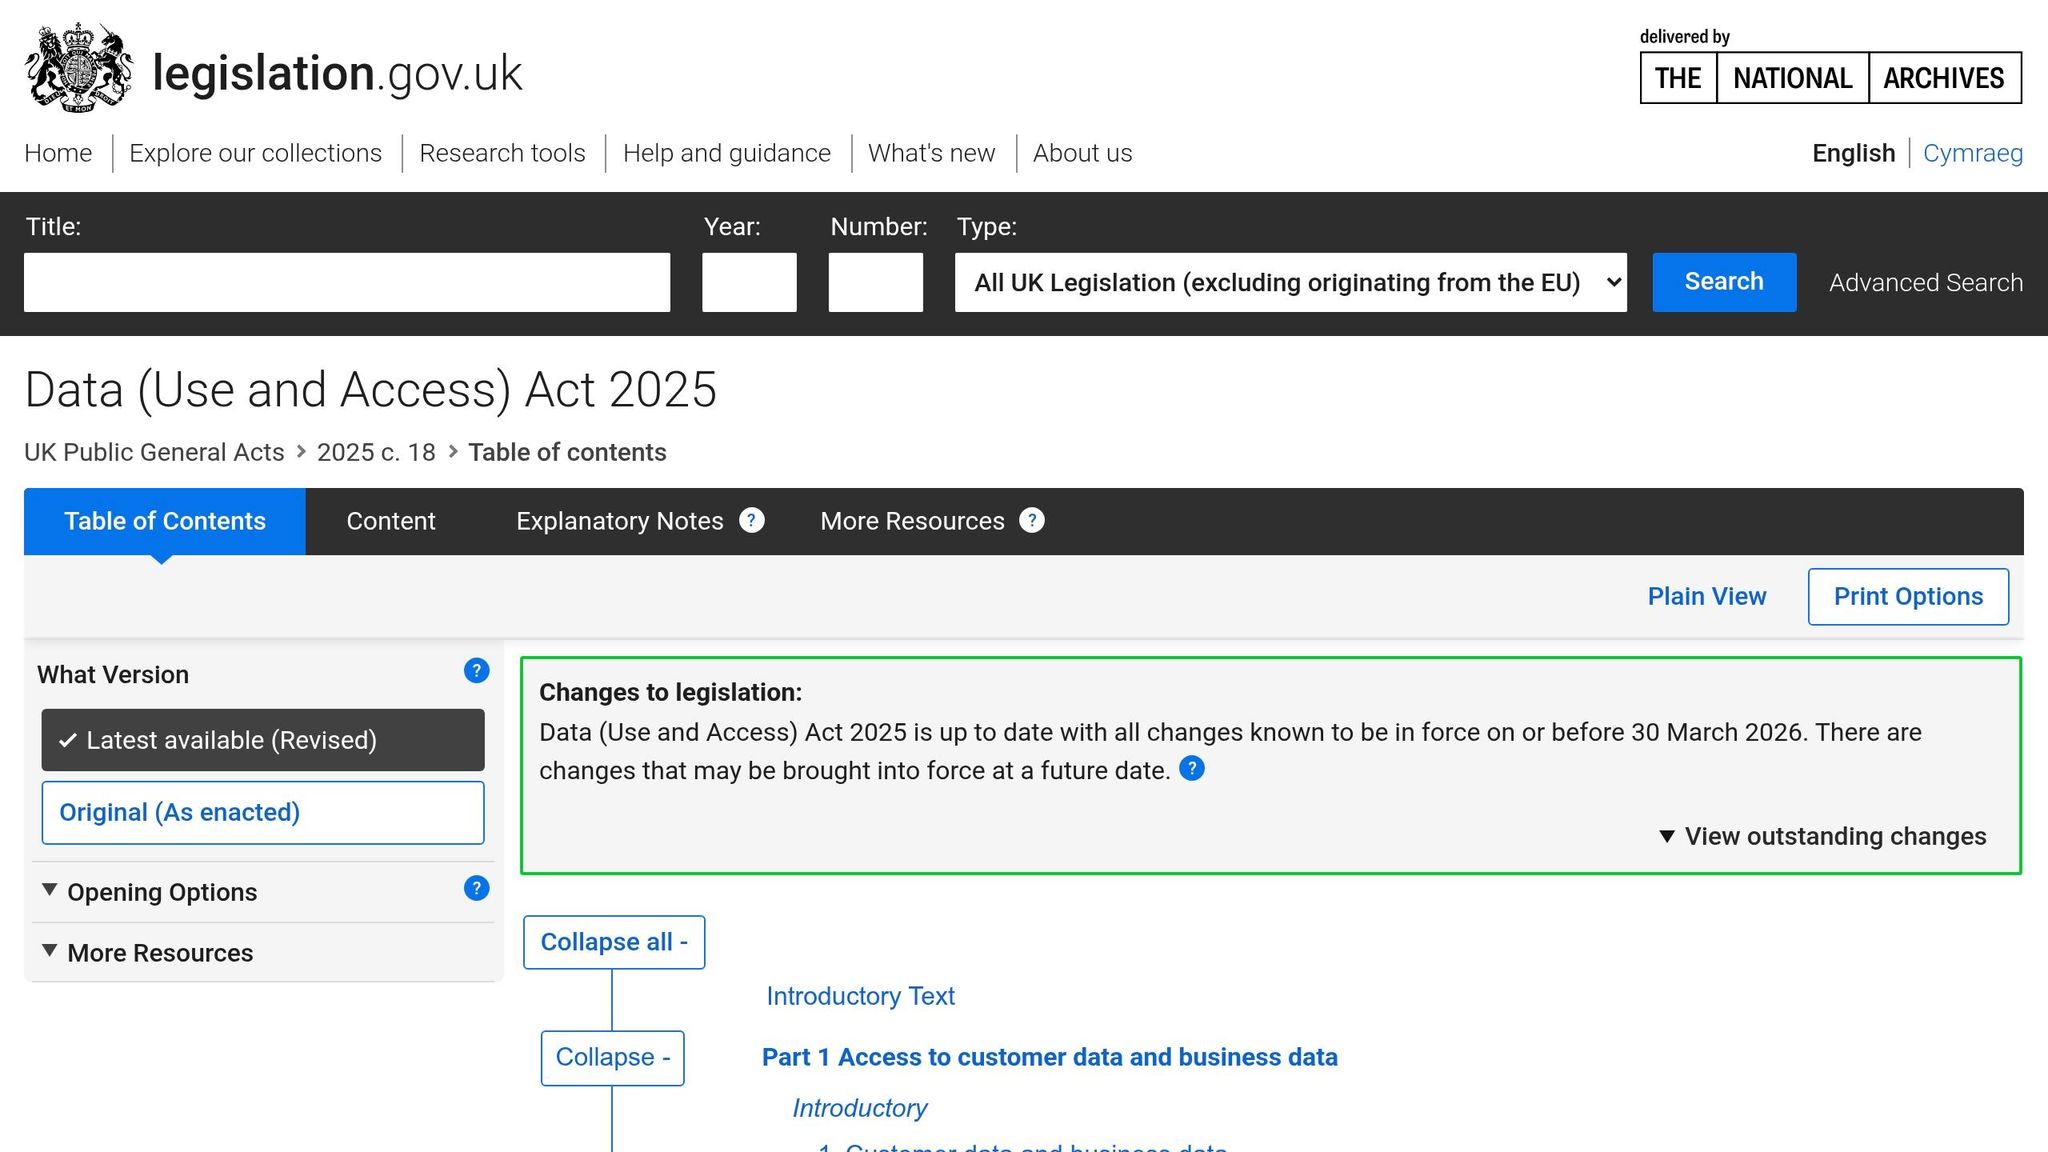2048x1152 pixels.
Task: Open Advanced Search
Action: coord(1924,282)
